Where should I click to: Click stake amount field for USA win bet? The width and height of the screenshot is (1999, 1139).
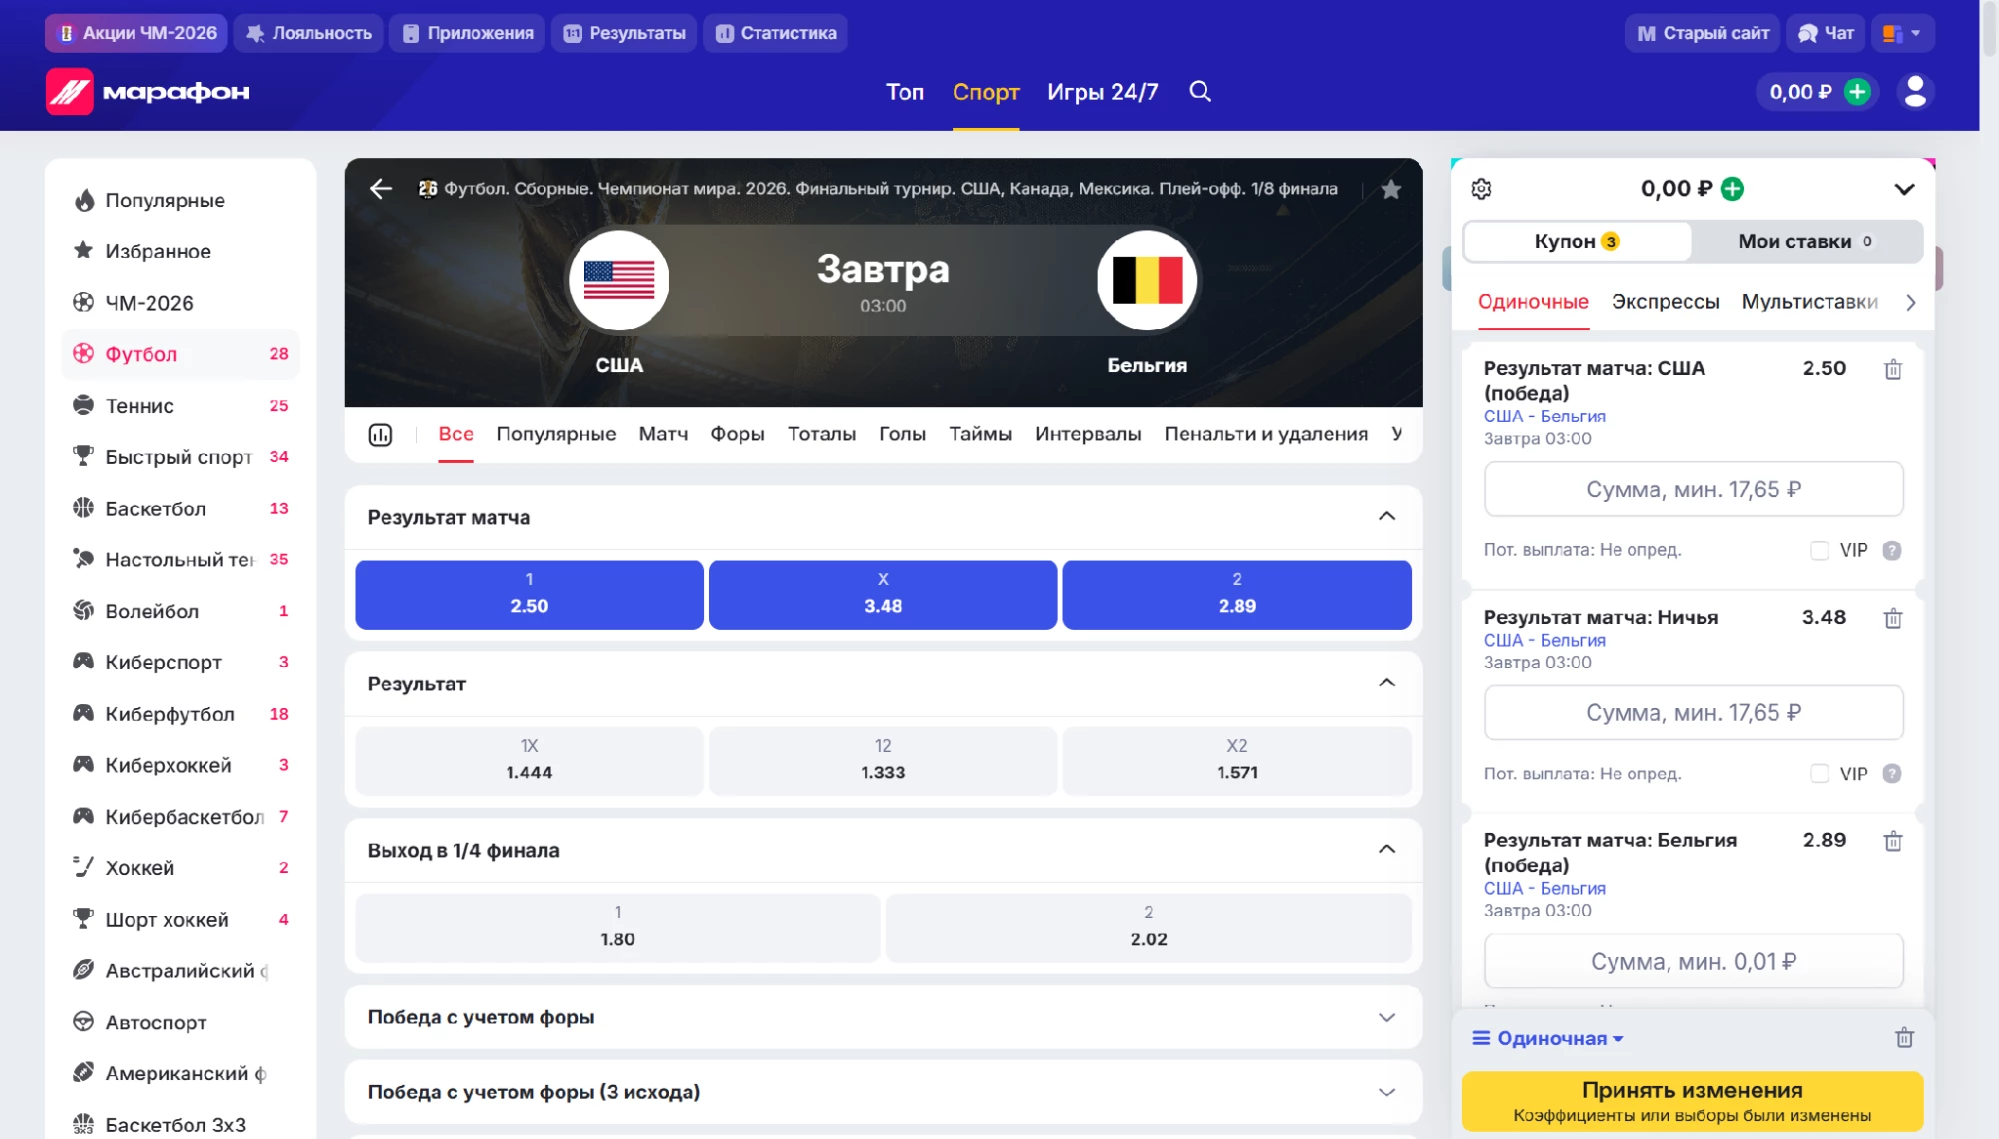pyautogui.click(x=1693, y=489)
